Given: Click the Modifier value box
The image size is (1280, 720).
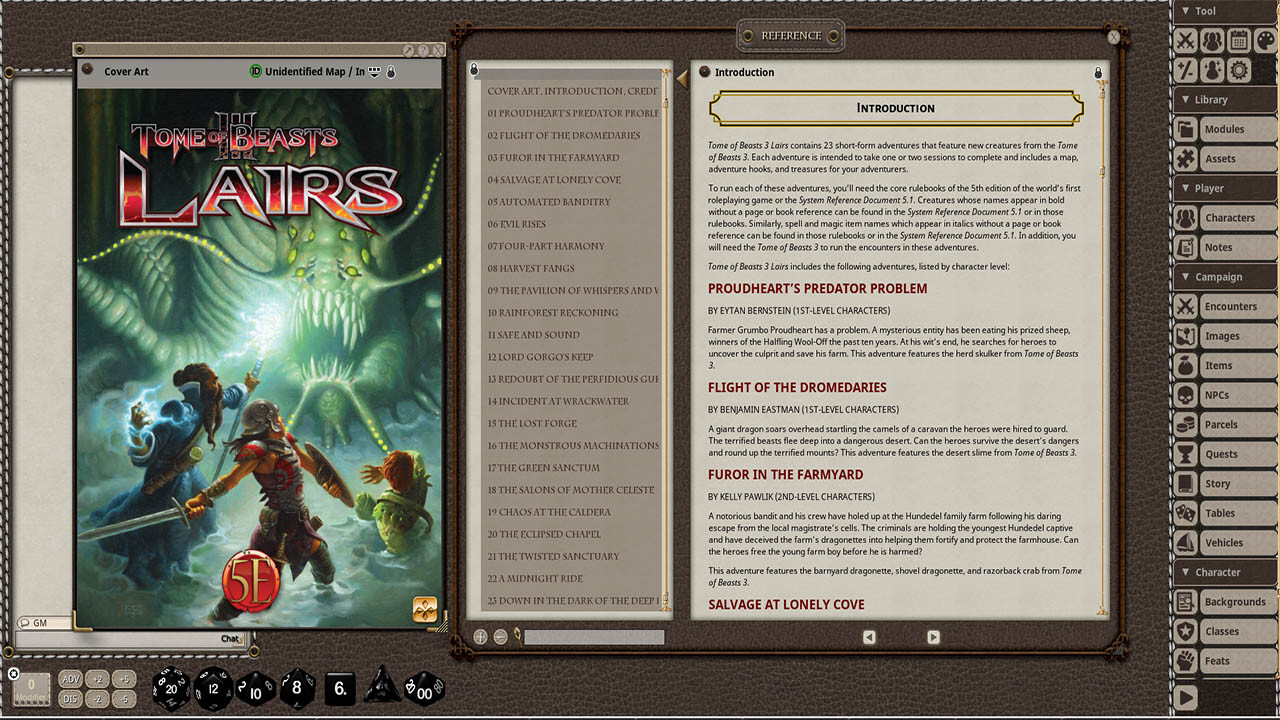Looking at the screenshot, I should [x=31, y=688].
